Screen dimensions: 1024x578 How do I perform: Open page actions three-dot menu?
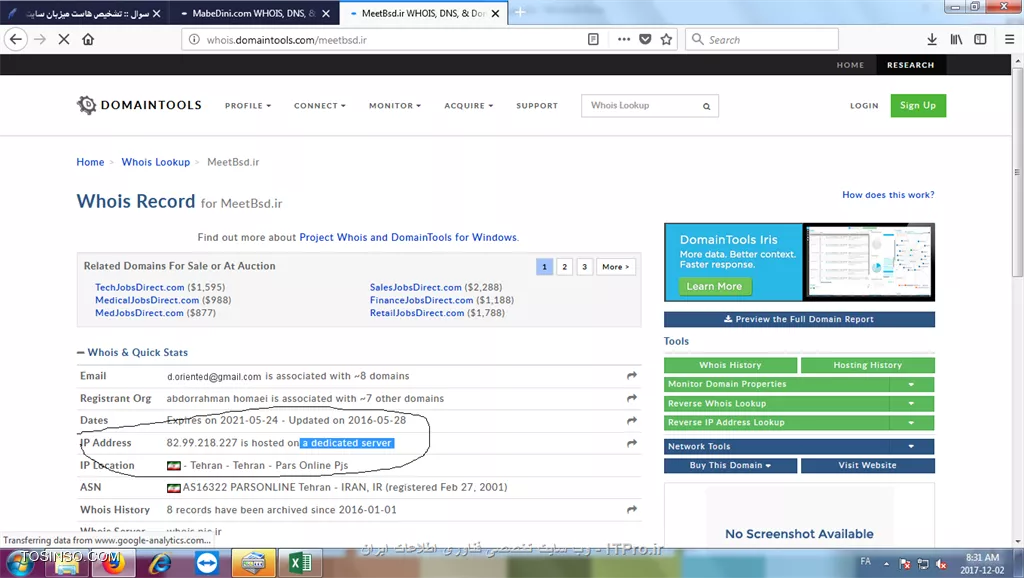coord(624,39)
